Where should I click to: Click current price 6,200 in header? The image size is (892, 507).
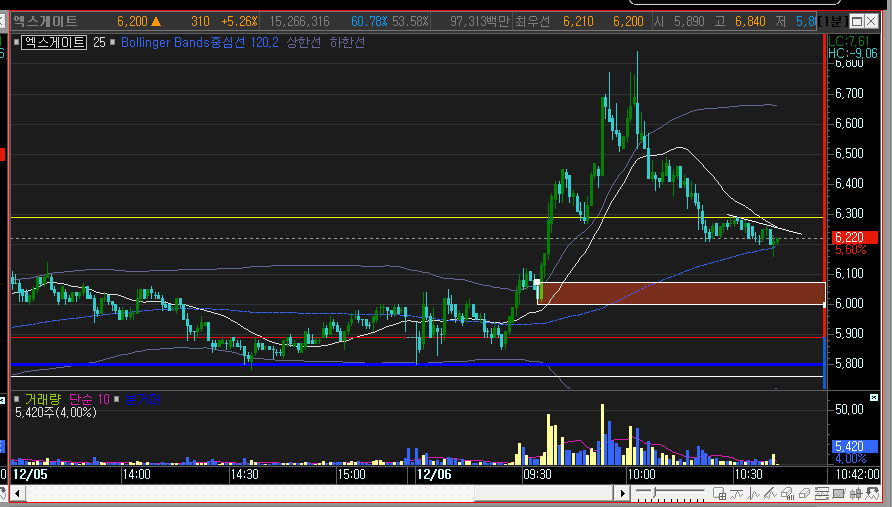click(x=133, y=22)
